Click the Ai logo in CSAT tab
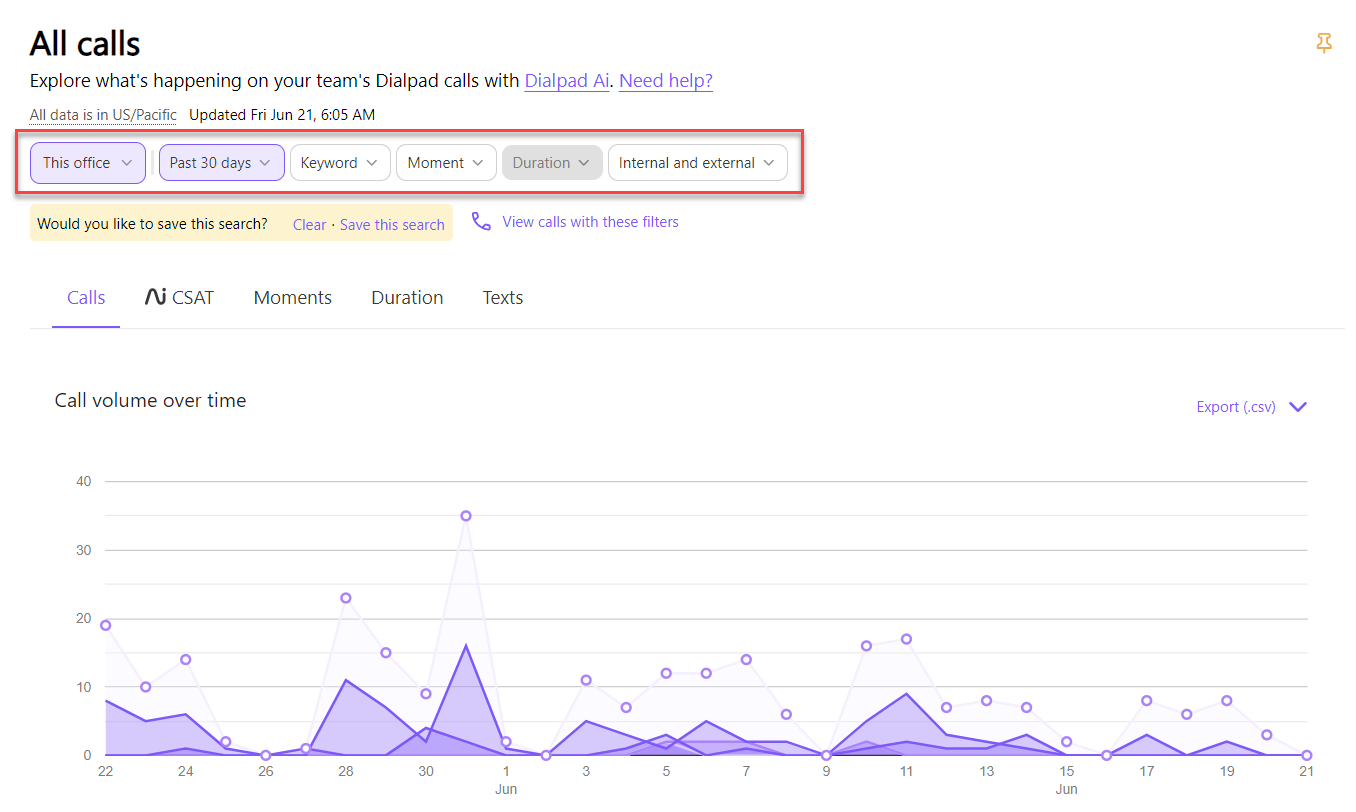 pos(155,297)
